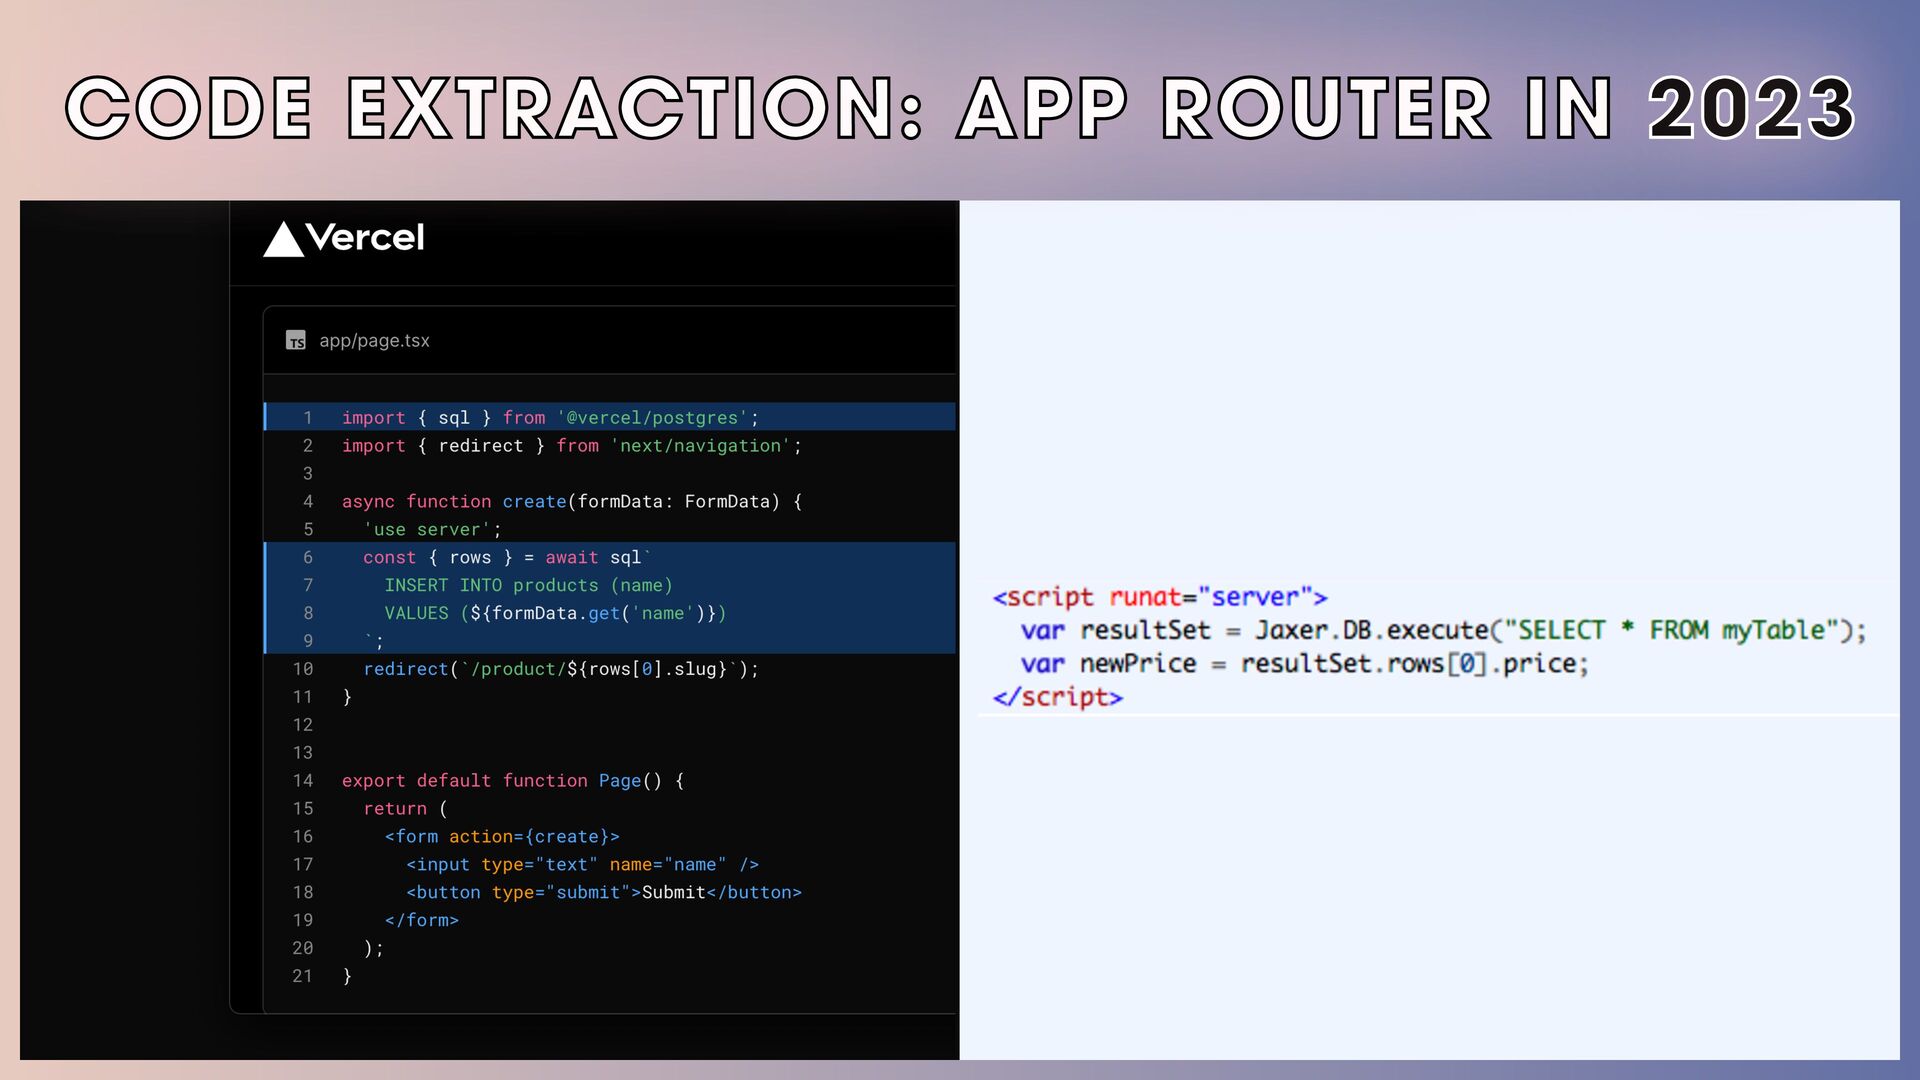Click the form action={create} tag
This screenshot has width=1920, height=1080.
(502, 837)
